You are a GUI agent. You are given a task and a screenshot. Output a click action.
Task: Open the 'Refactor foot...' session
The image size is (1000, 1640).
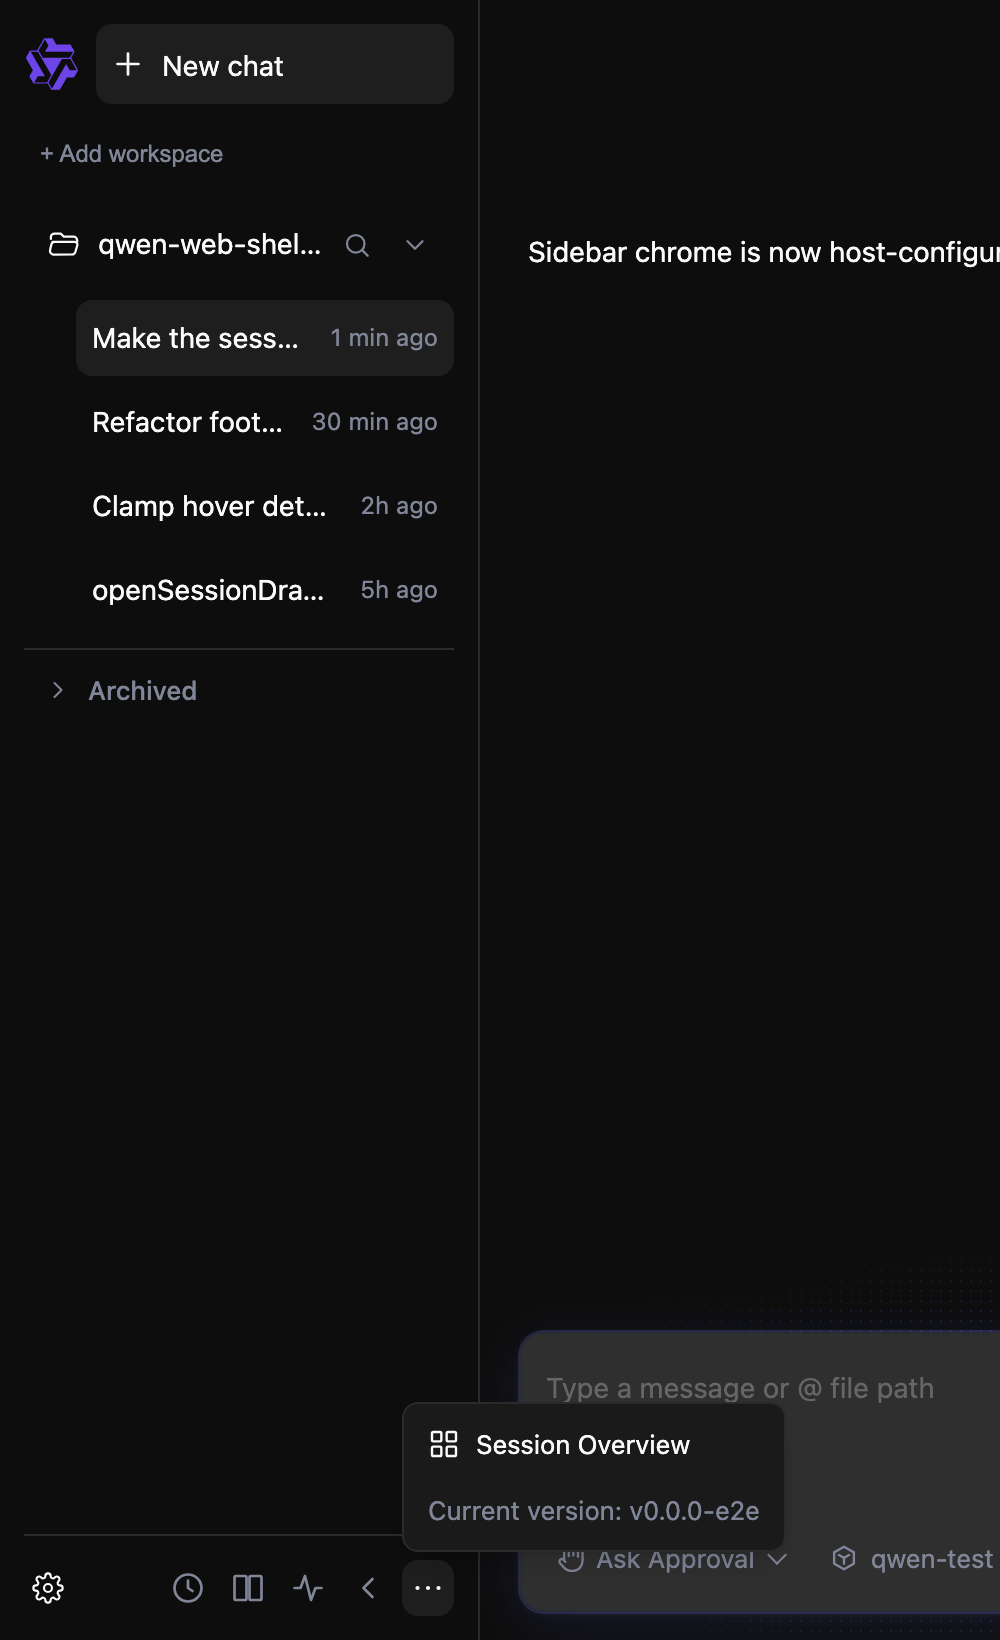265,422
